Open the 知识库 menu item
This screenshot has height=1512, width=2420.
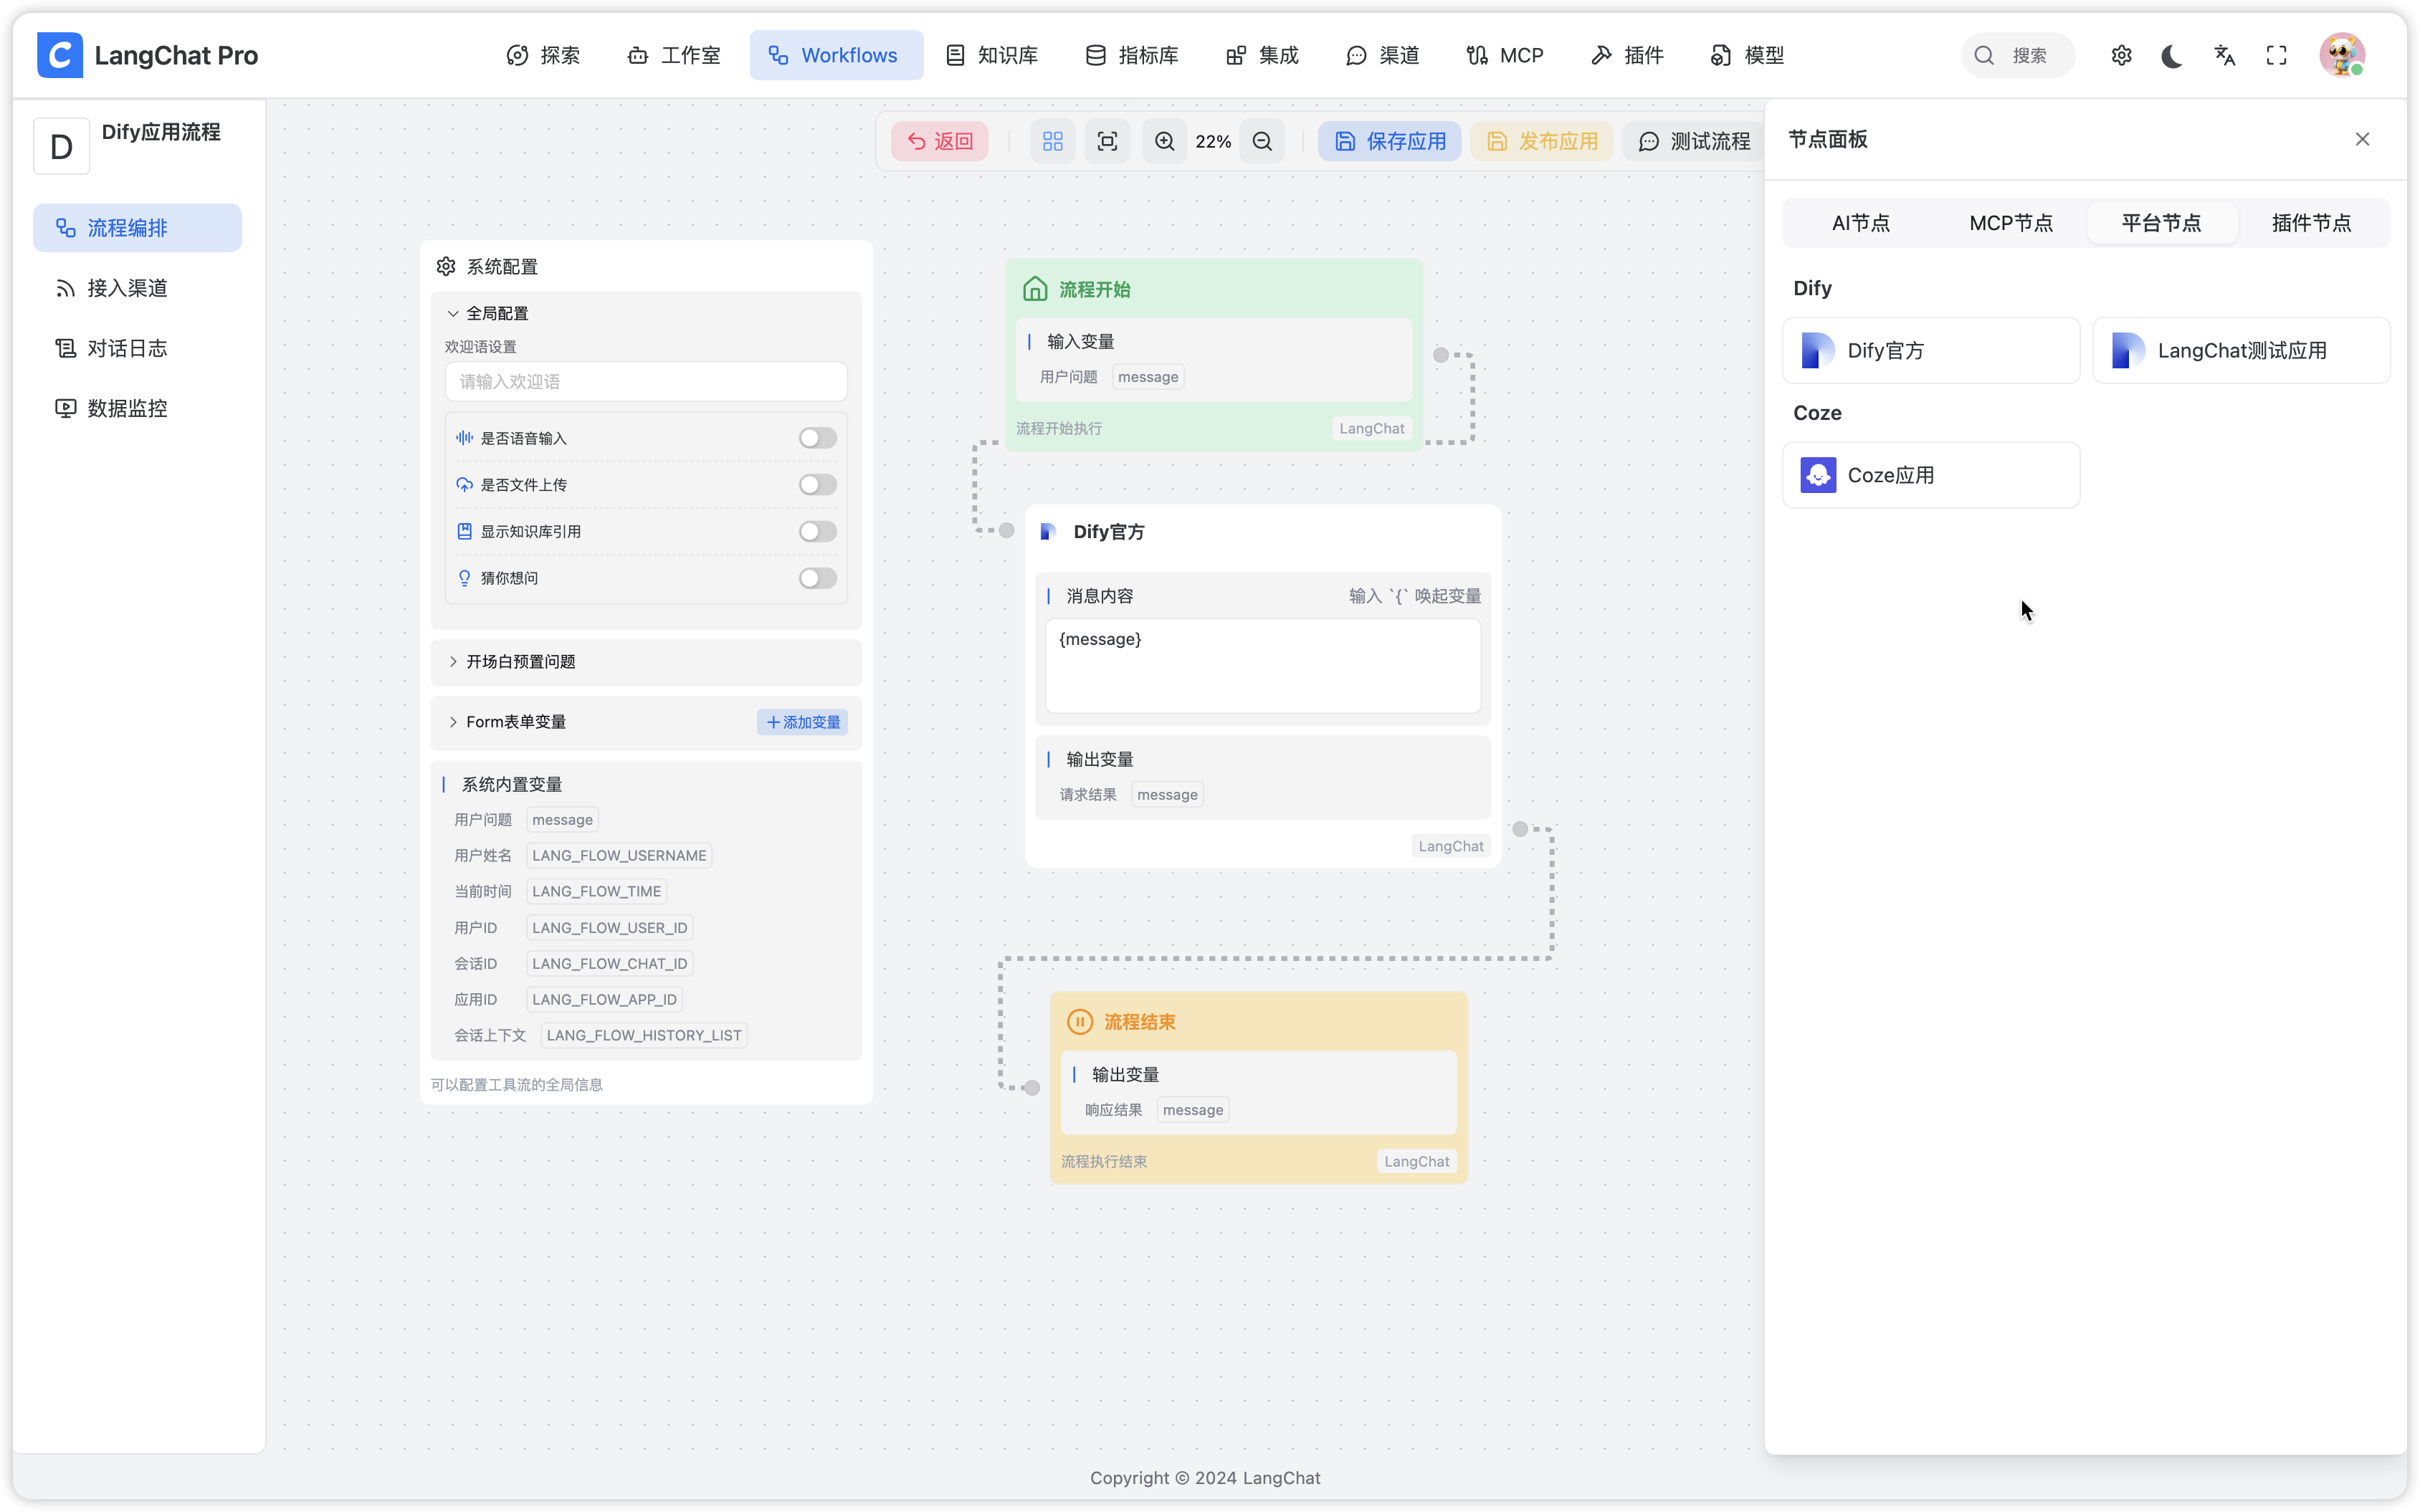(992, 56)
